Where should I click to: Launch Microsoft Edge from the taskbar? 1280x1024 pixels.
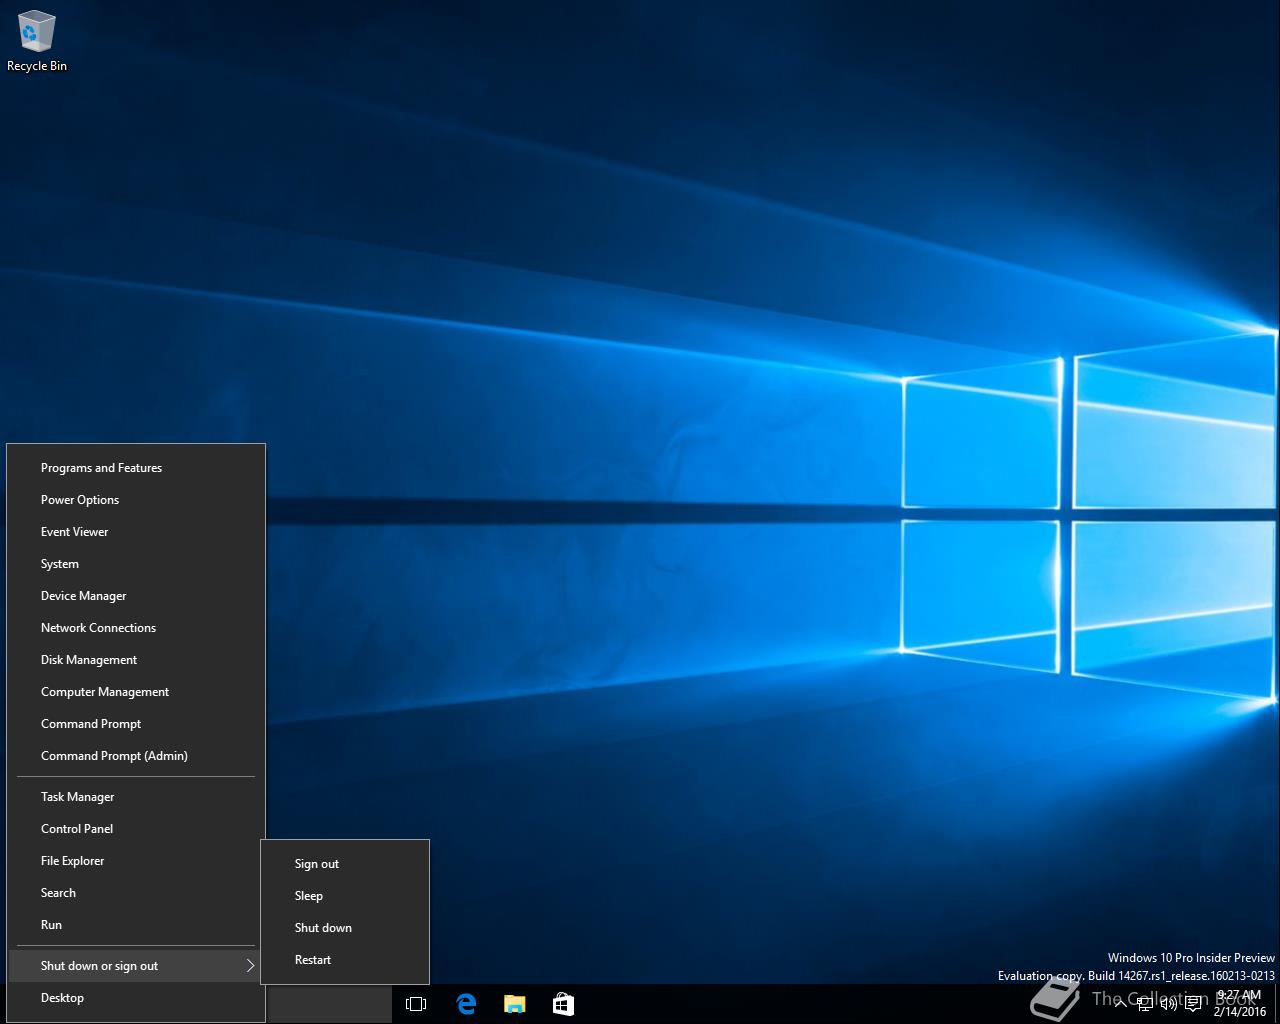click(466, 1004)
